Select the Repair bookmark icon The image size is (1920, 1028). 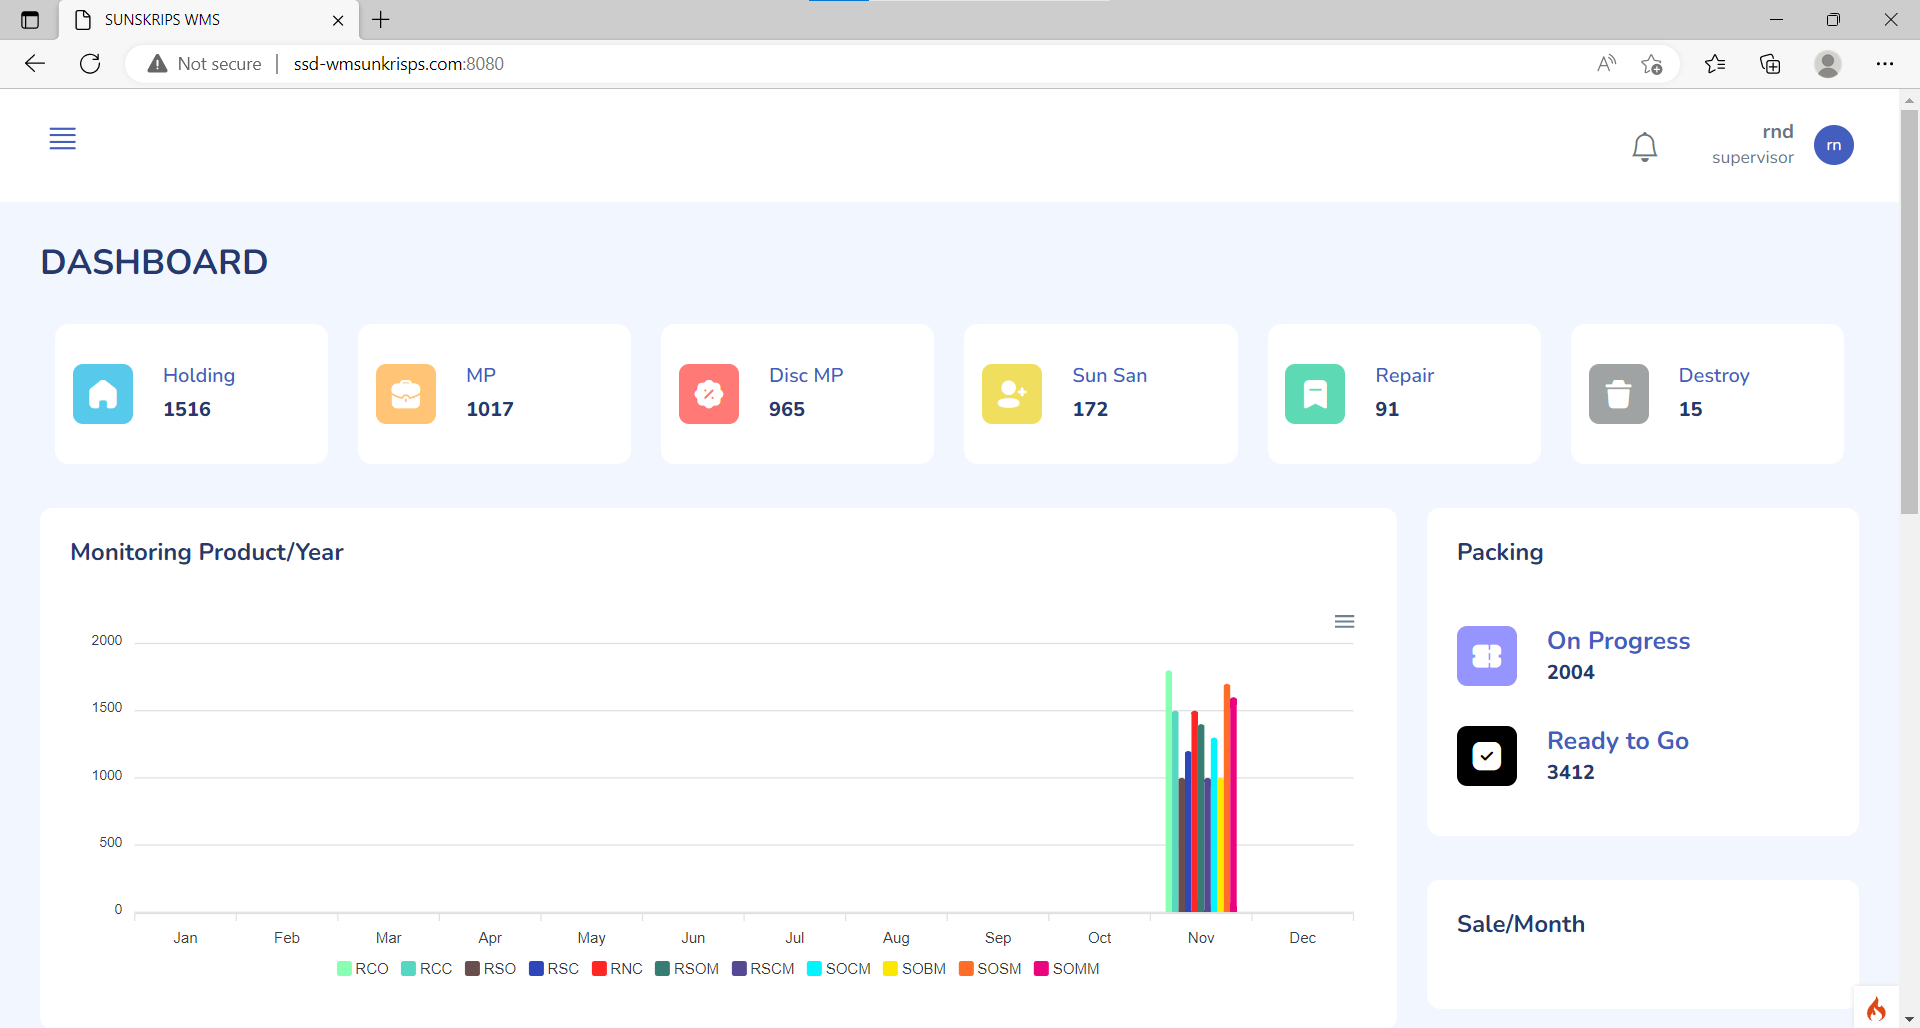pyautogui.click(x=1315, y=393)
